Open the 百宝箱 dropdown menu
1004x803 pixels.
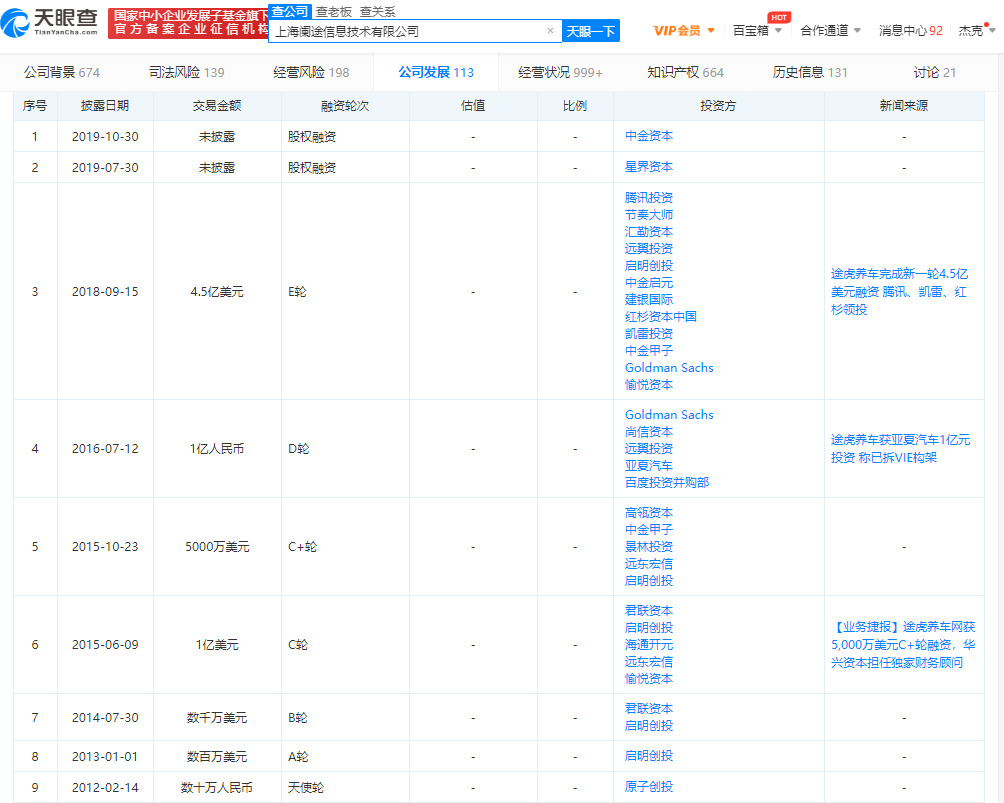(x=757, y=30)
